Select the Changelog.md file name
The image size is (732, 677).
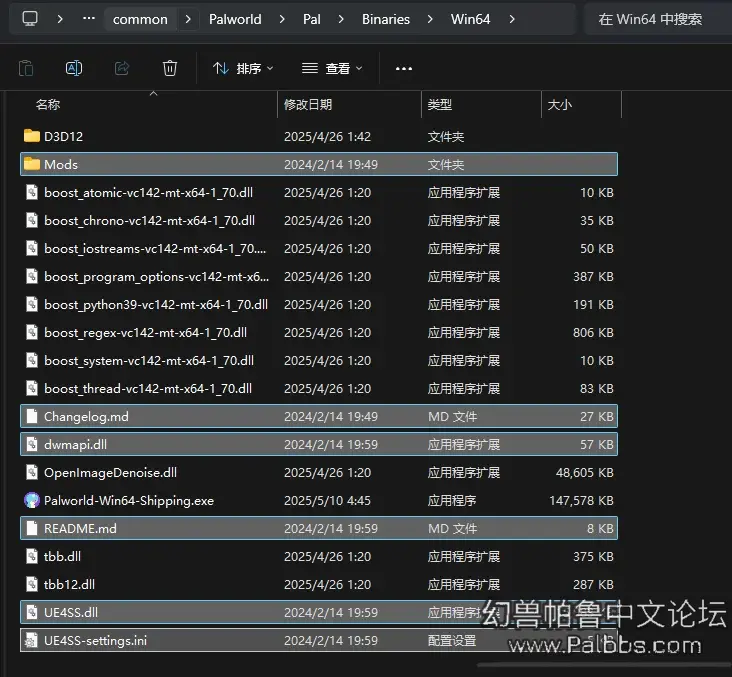tap(86, 416)
